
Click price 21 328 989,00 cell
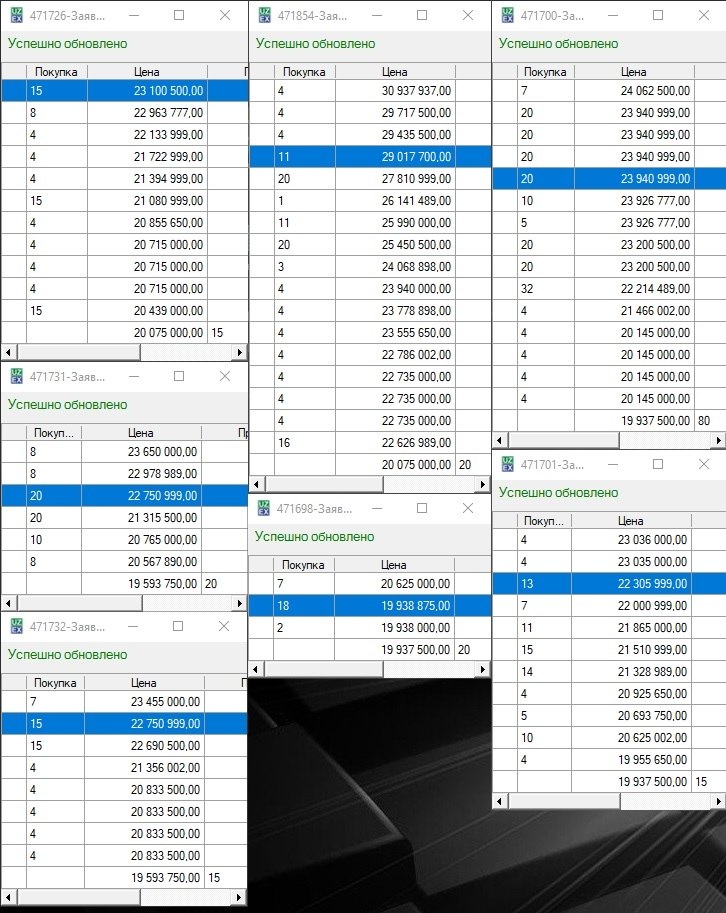click(631, 672)
